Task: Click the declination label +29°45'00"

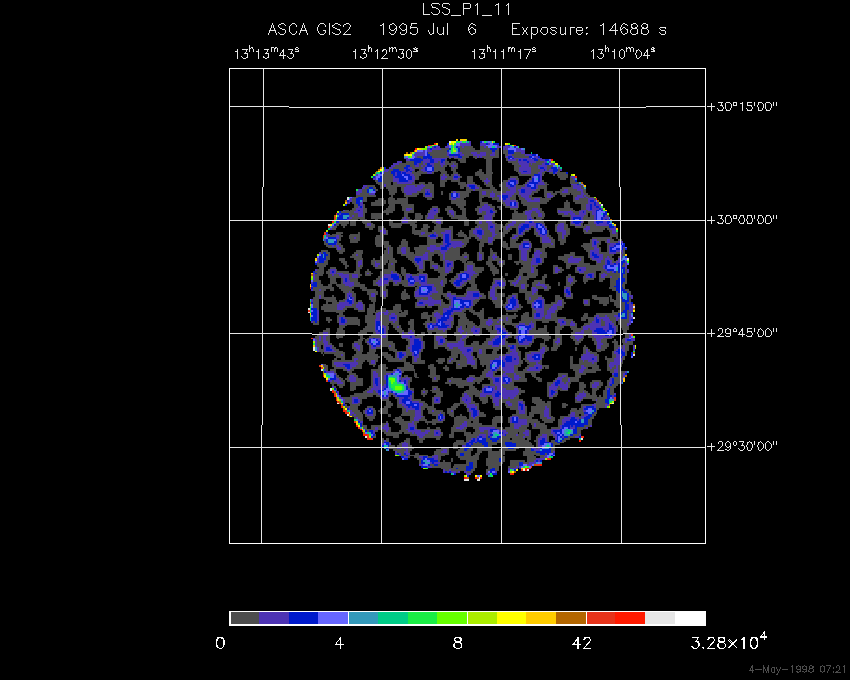Action: click(743, 332)
